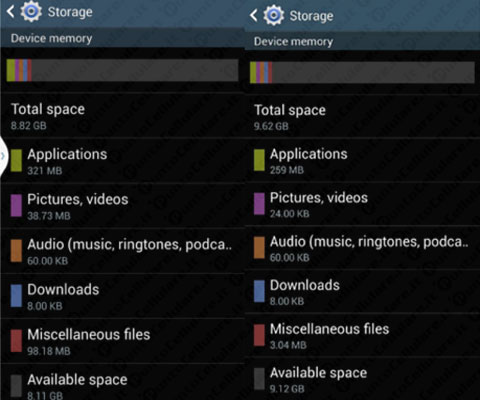The width and height of the screenshot is (480, 400).
Task: Open Pictures, videos 24.00 KB entry
Action: (x=362, y=204)
